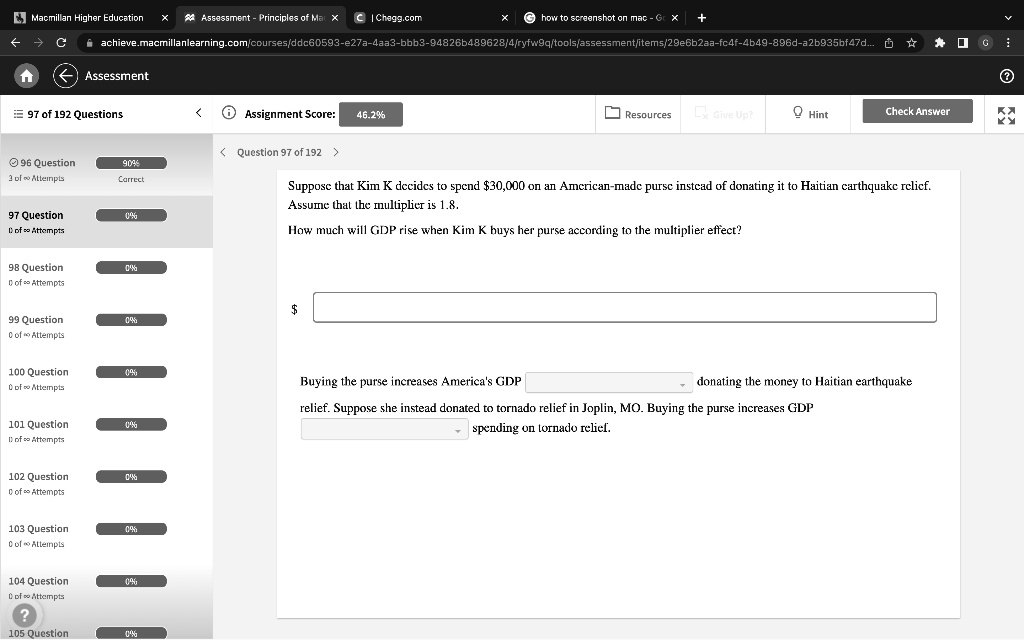Select 102 Question in sidebar

click(x=106, y=483)
